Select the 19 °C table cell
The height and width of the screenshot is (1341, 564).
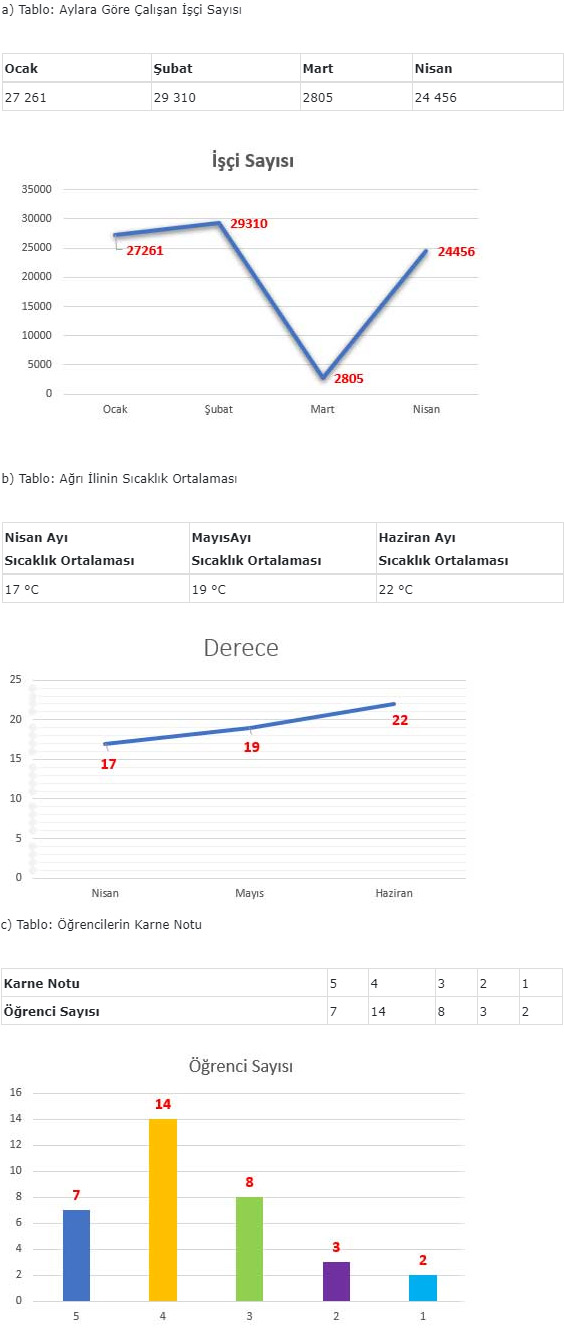point(282,589)
